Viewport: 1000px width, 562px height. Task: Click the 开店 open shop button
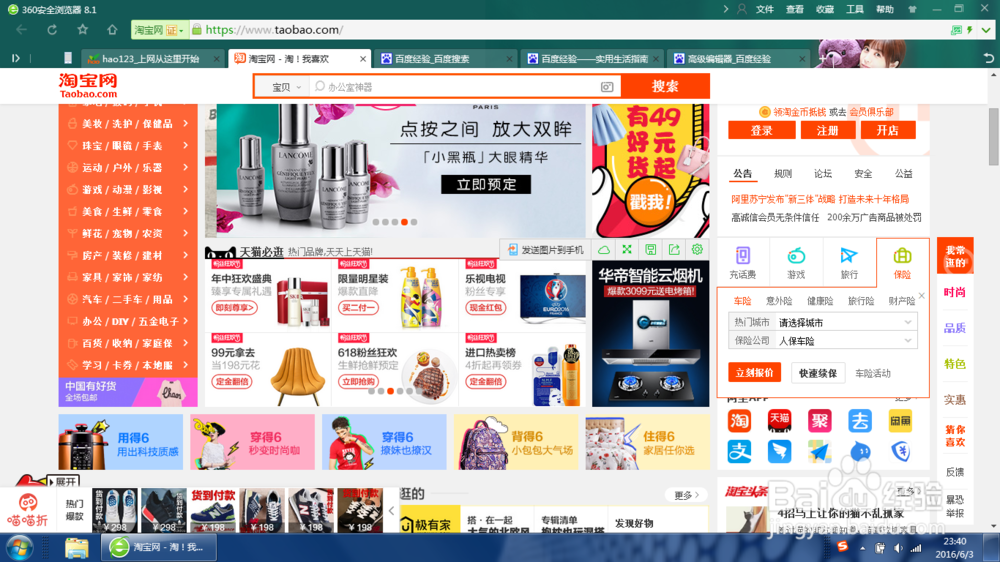[x=888, y=131]
